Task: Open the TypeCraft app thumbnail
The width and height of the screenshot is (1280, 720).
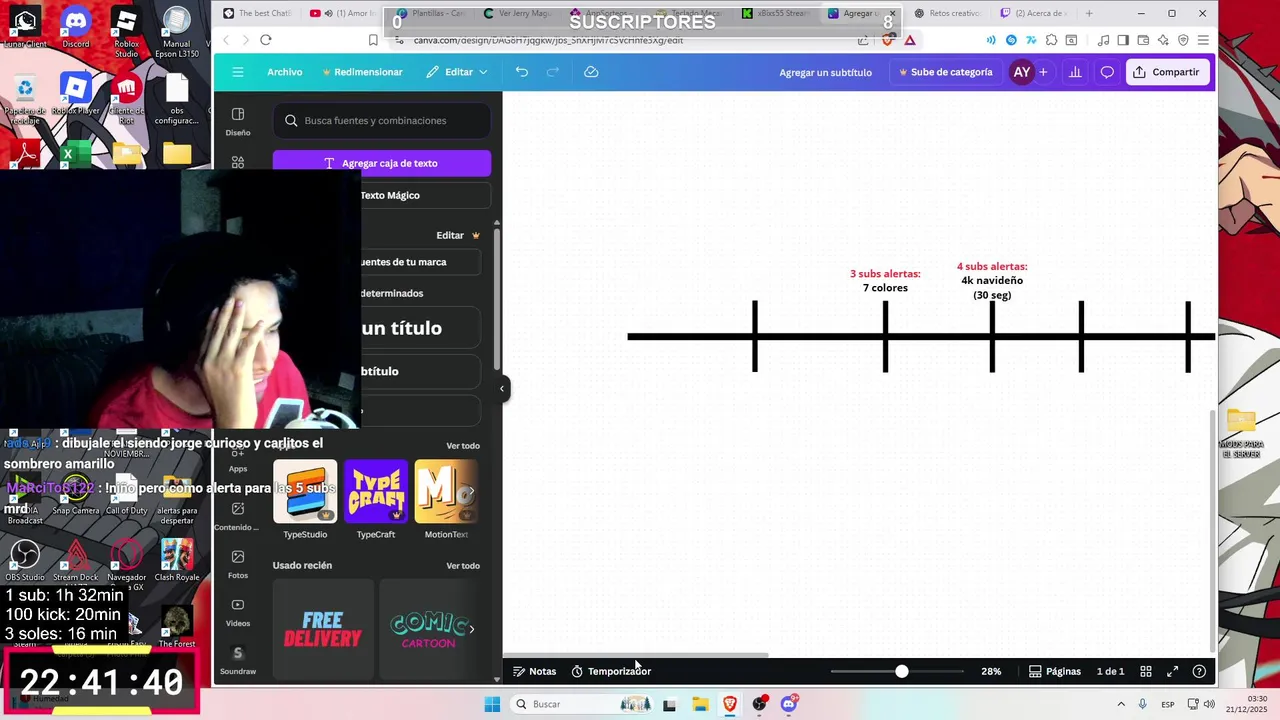Action: (376, 491)
